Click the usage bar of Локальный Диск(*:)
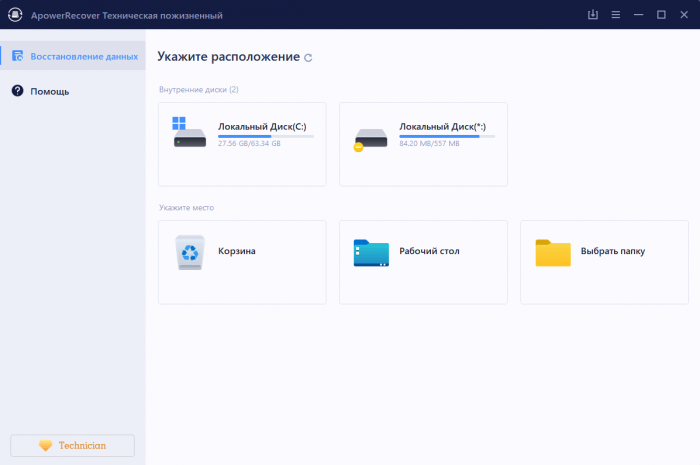The height and width of the screenshot is (465, 700). click(446, 136)
